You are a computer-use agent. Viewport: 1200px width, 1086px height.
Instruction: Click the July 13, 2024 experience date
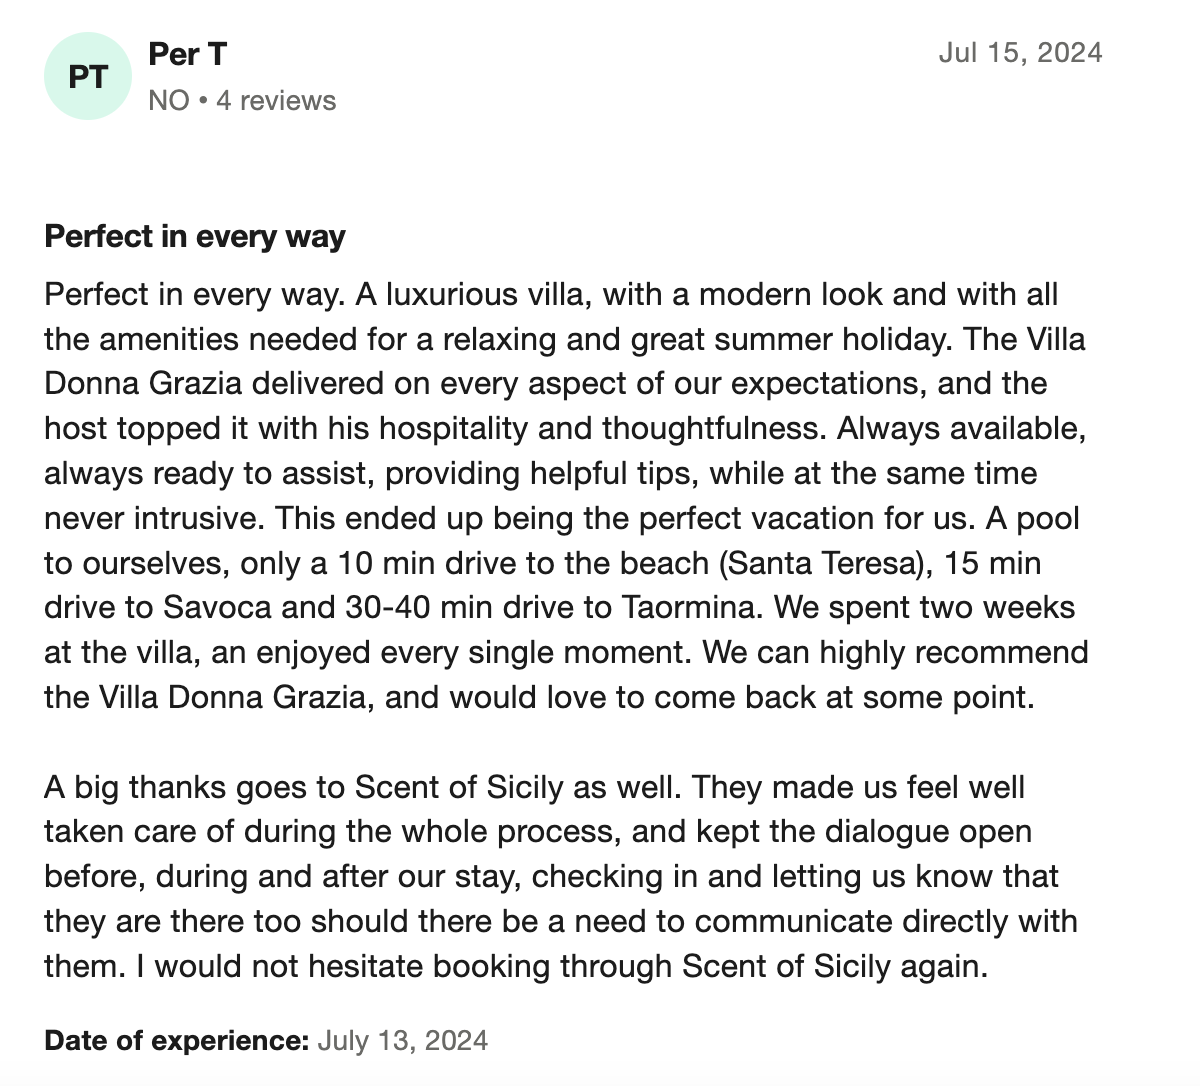point(403,1040)
